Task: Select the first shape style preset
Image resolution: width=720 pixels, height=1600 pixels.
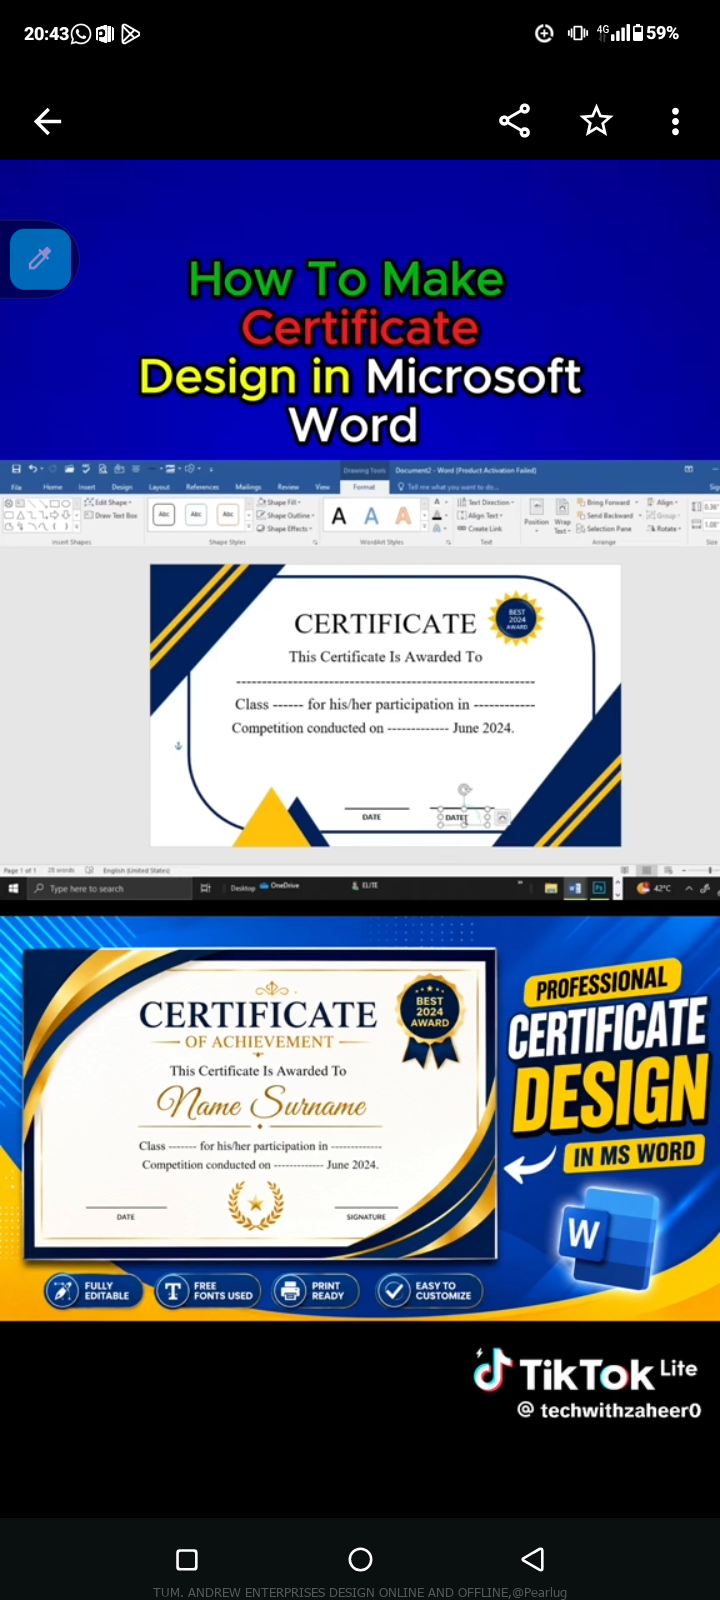Action: (164, 514)
